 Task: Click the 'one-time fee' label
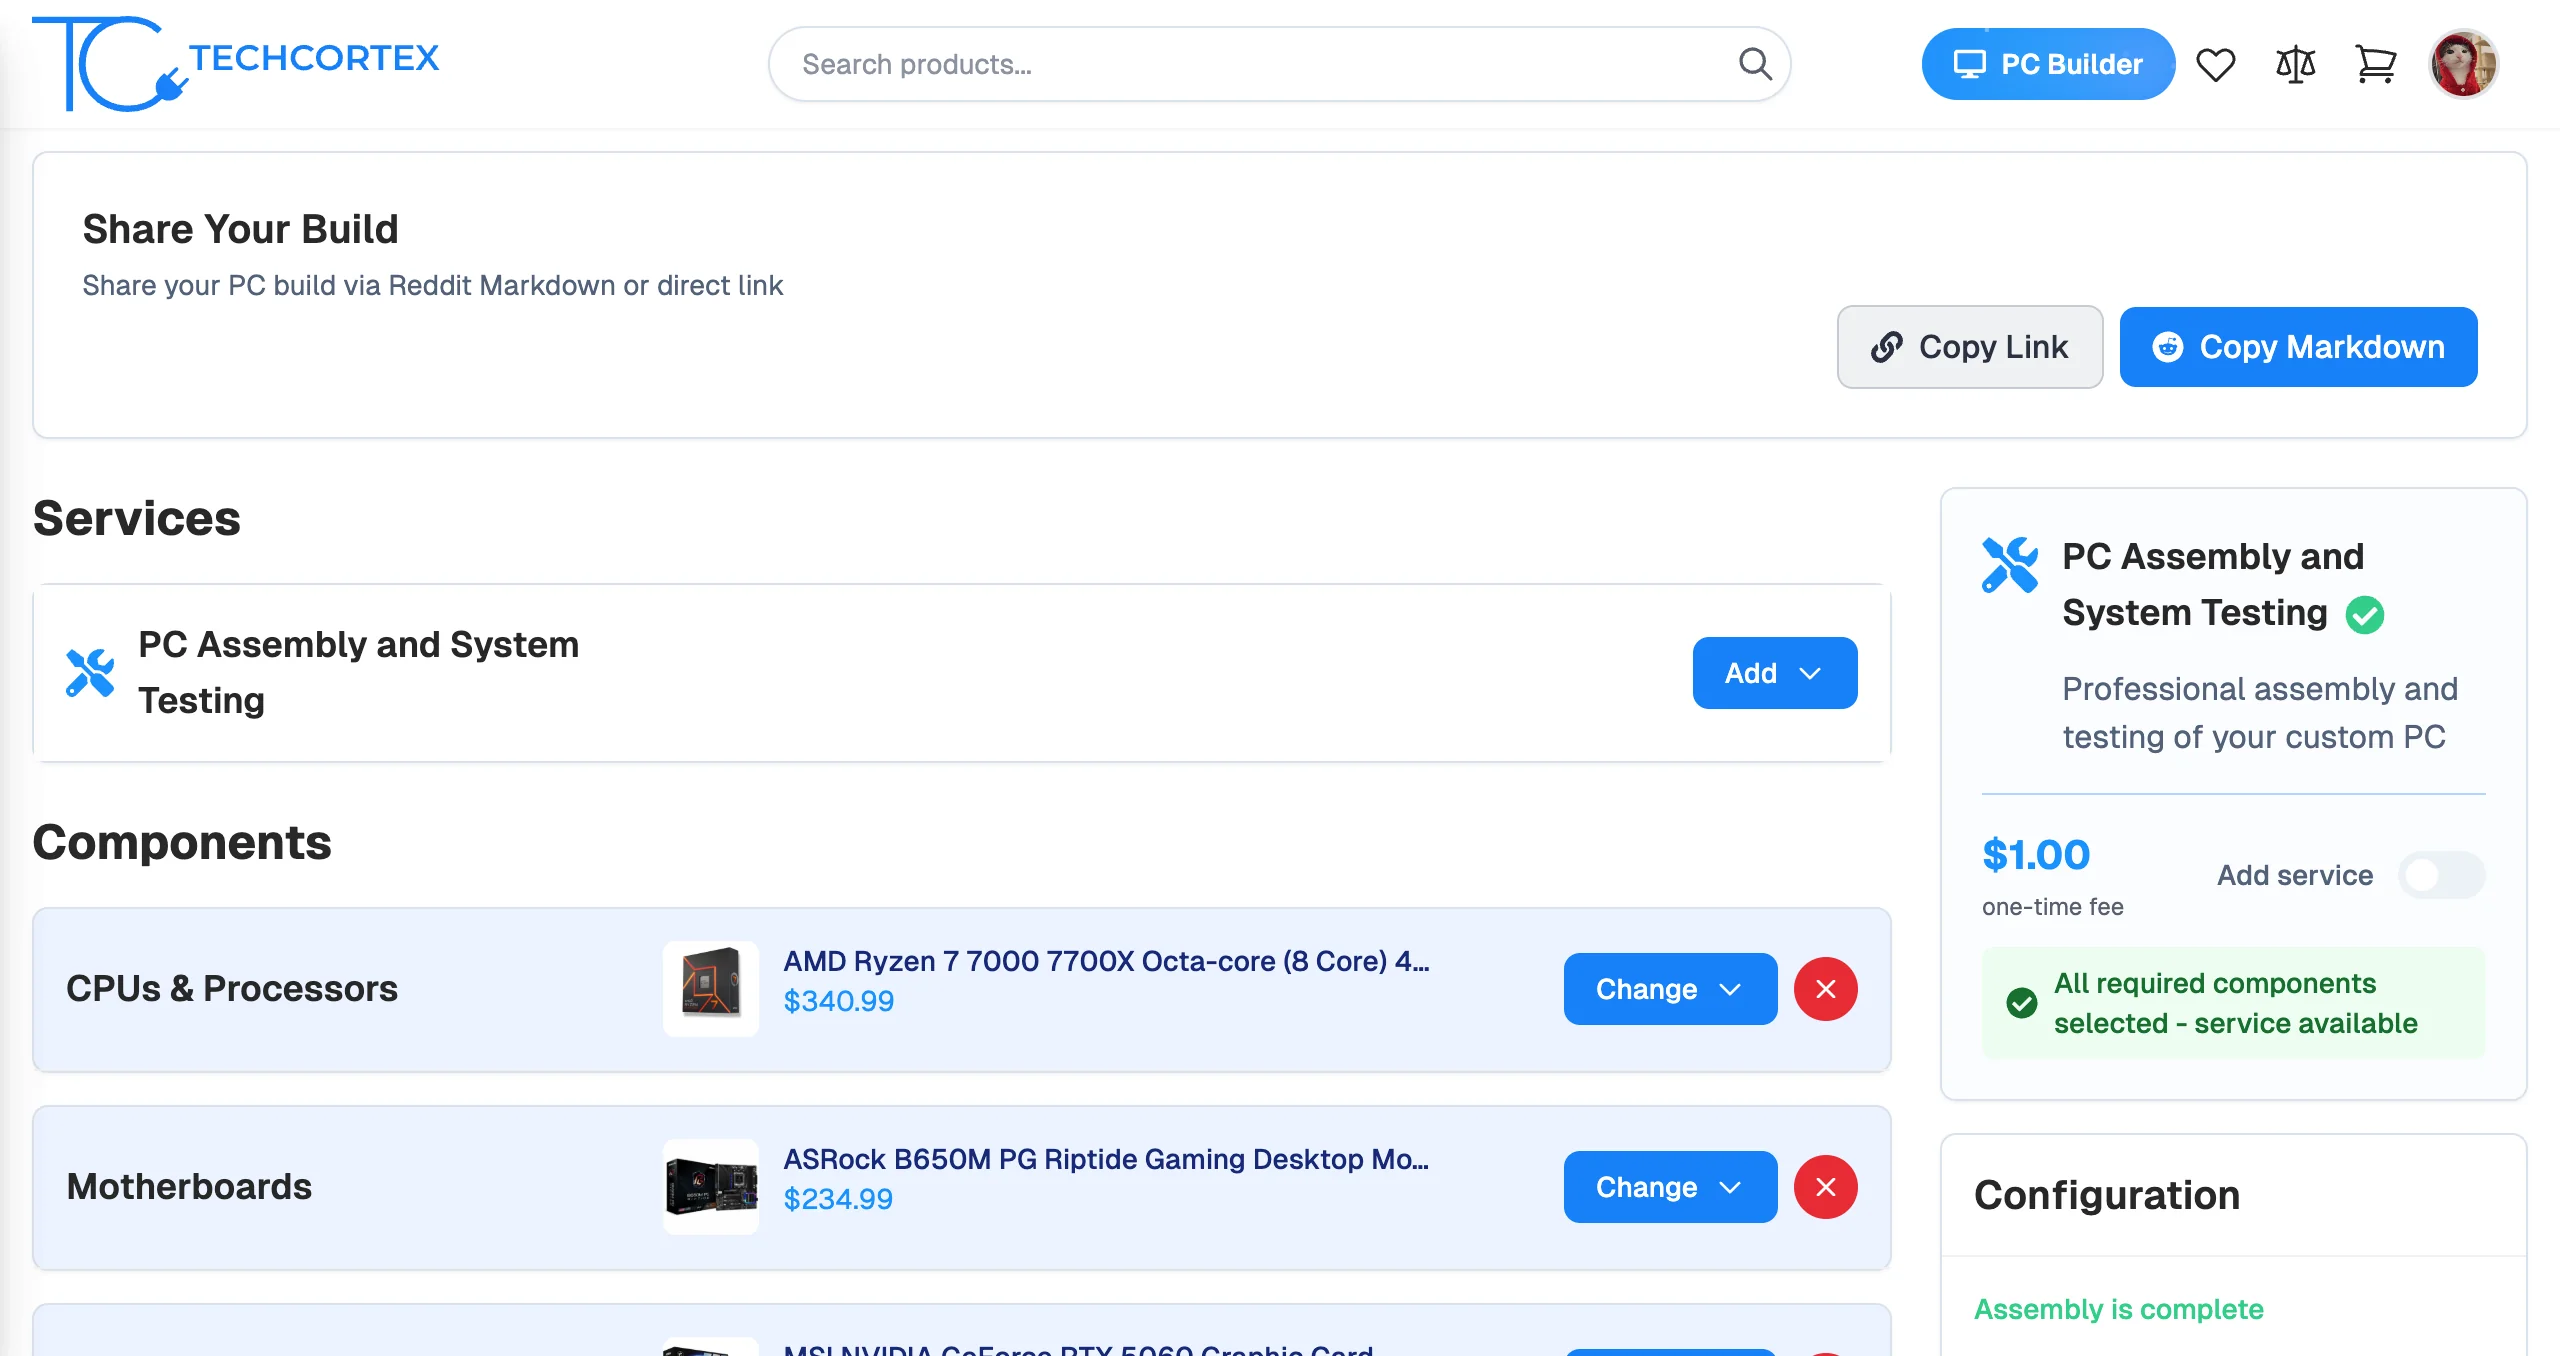click(2052, 907)
